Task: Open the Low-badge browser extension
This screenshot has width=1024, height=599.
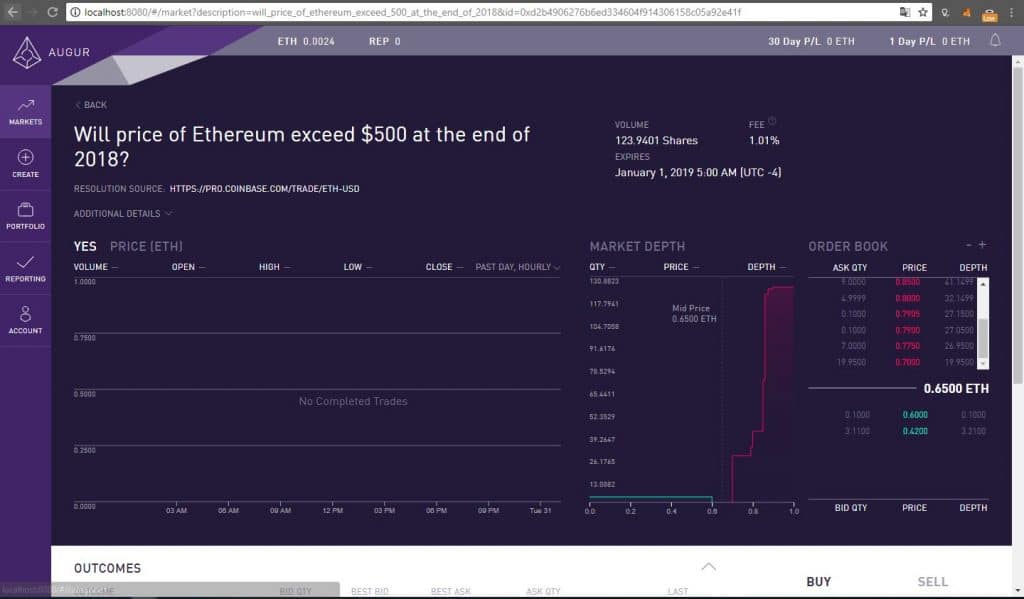Action: click(989, 13)
